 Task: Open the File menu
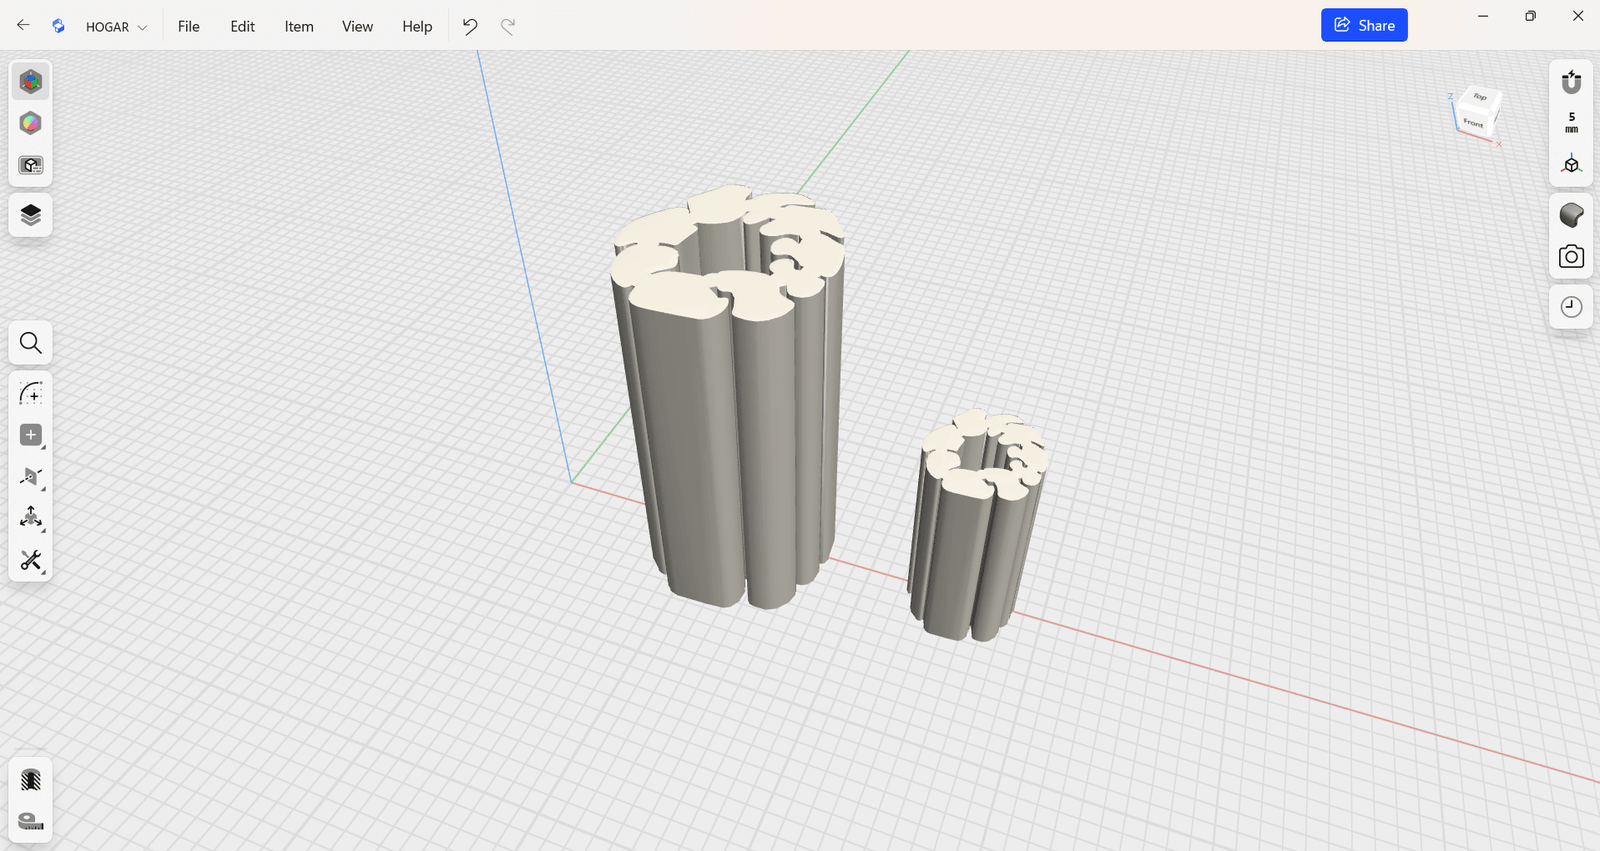coord(189,26)
